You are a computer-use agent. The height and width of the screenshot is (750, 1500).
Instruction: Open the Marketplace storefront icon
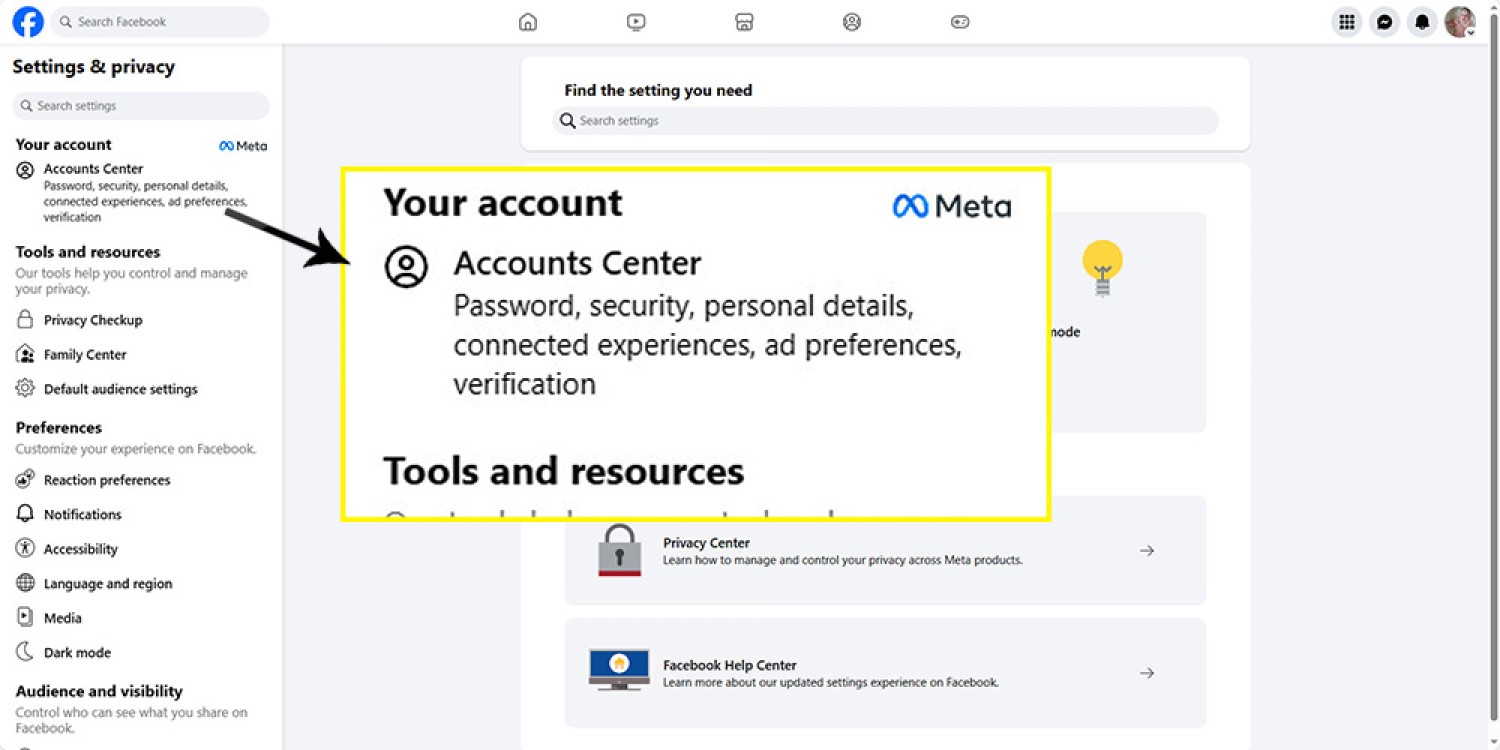pyautogui.click(x=744, y=22)
